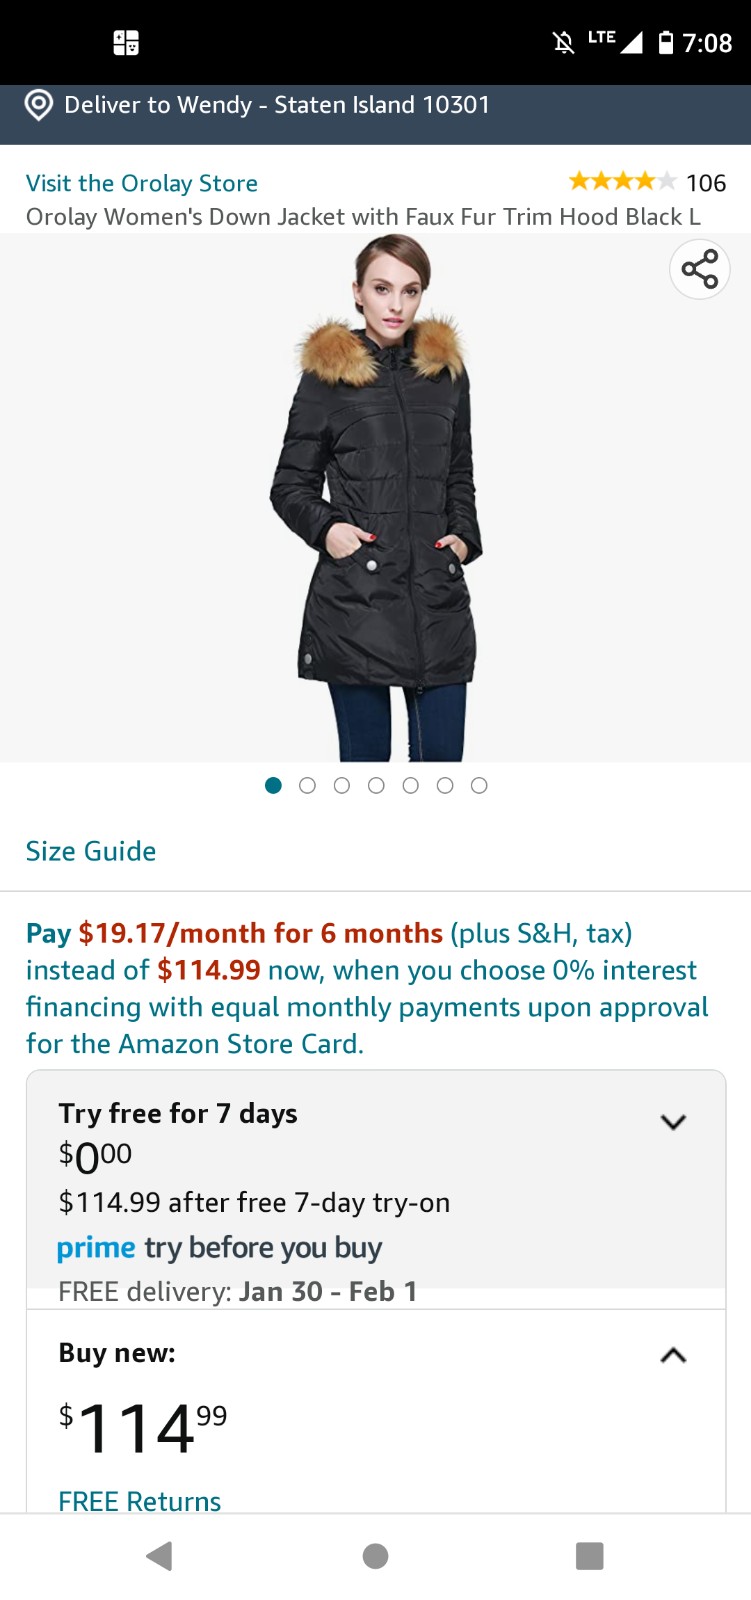751x1600 pixels.
Task: Select the fourth image carousel dot
Action: (x=376, y=786)
